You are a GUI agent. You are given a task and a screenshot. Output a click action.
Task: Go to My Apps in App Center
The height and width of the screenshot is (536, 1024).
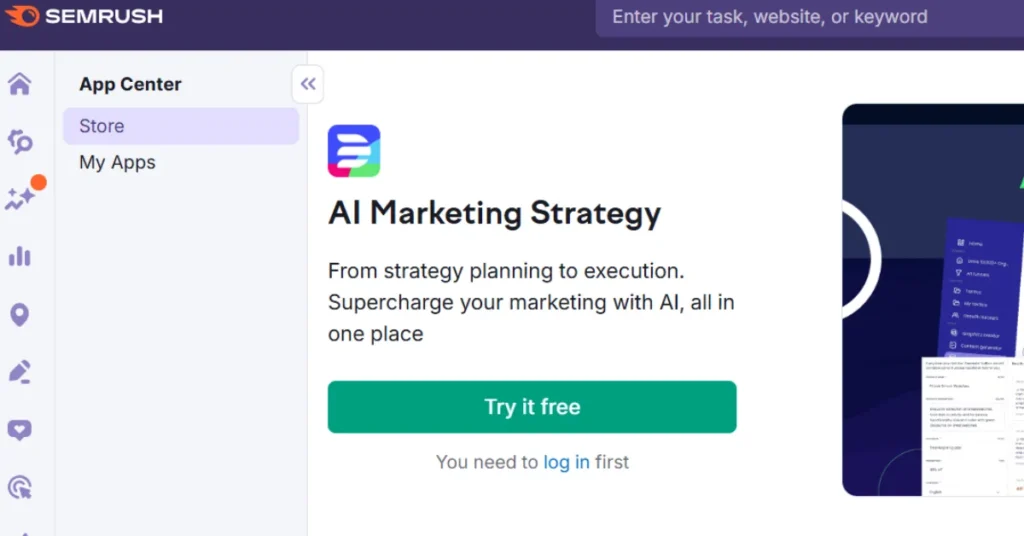click(x=118, y=162)
